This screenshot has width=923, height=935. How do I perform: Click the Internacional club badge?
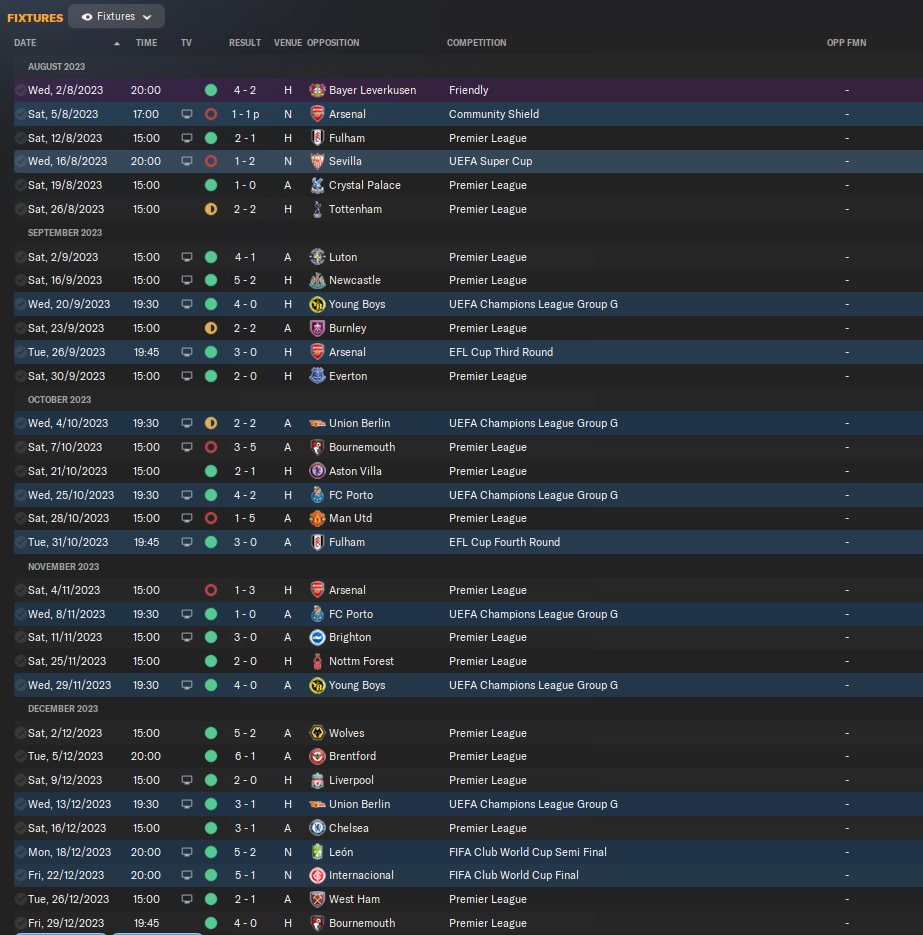tap(317, 875)
